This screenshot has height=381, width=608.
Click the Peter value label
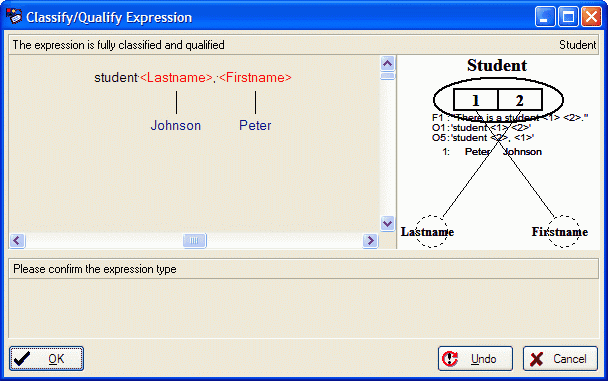255,125
